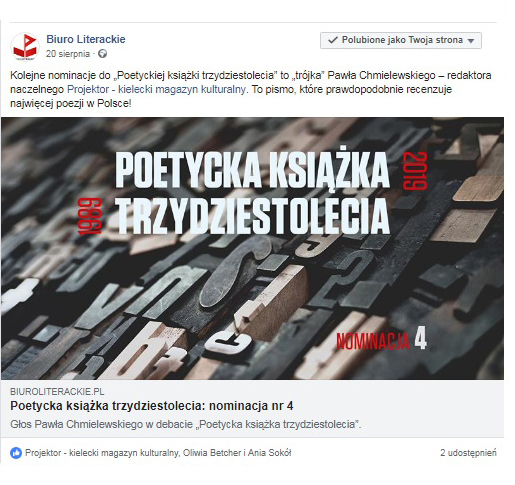515x485 pixels.
Task: Click the blue like reaction icon
Action: (16, 453)
